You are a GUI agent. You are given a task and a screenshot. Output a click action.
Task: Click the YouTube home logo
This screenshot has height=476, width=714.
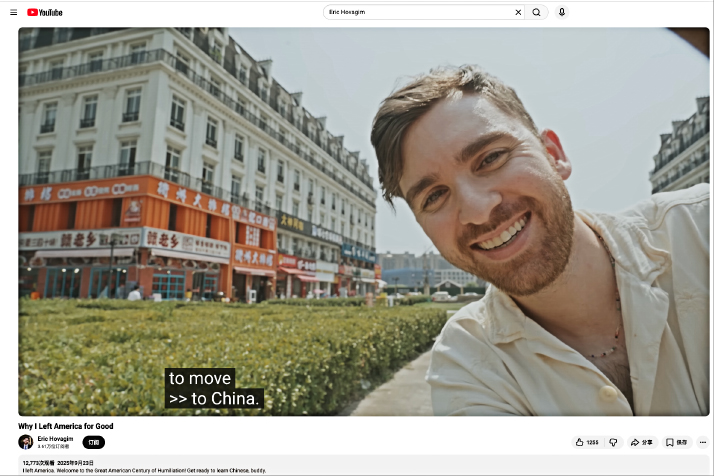[x=45, y=12]
